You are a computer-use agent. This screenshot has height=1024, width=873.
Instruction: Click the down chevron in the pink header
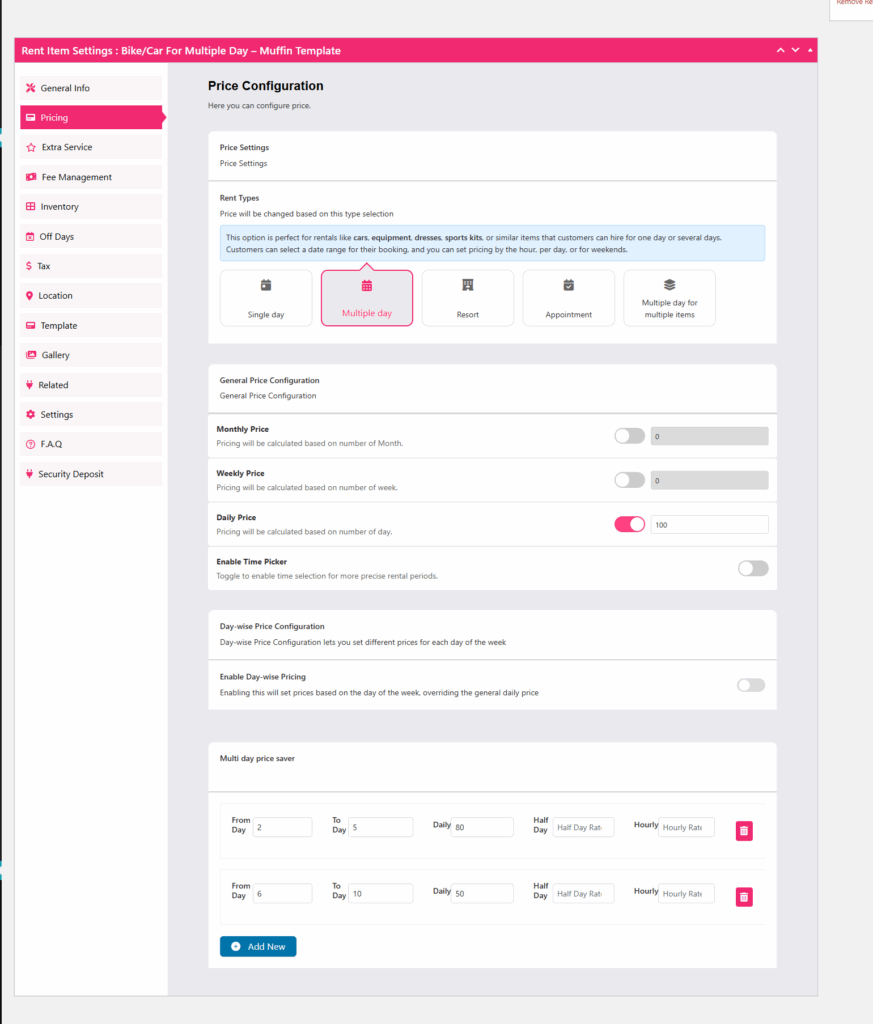tap(795, 49)
